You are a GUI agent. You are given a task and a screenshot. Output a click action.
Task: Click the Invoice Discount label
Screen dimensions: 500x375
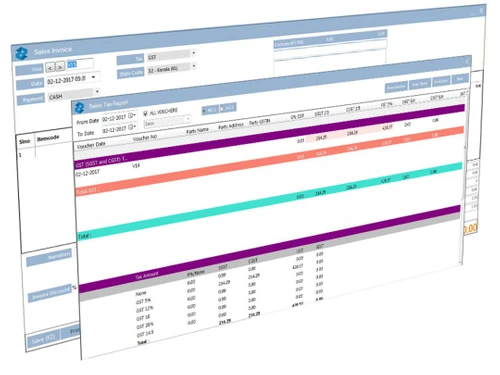pos(51,293)
